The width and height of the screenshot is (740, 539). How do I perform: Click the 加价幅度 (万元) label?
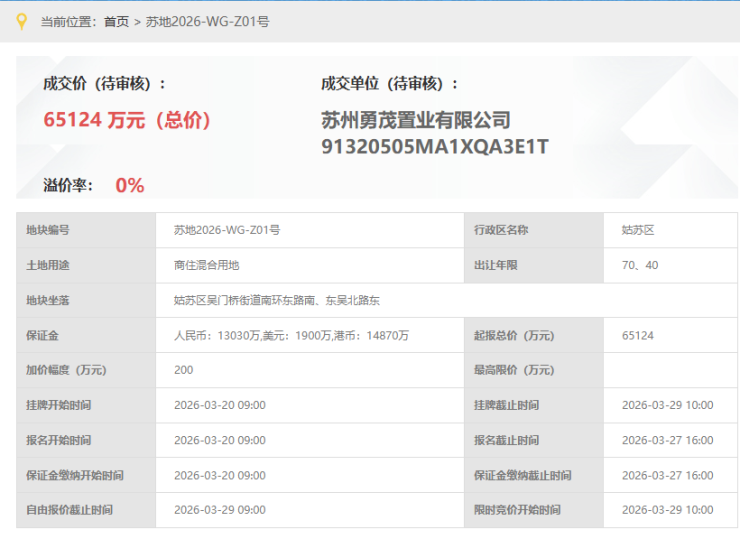[66, 370]
